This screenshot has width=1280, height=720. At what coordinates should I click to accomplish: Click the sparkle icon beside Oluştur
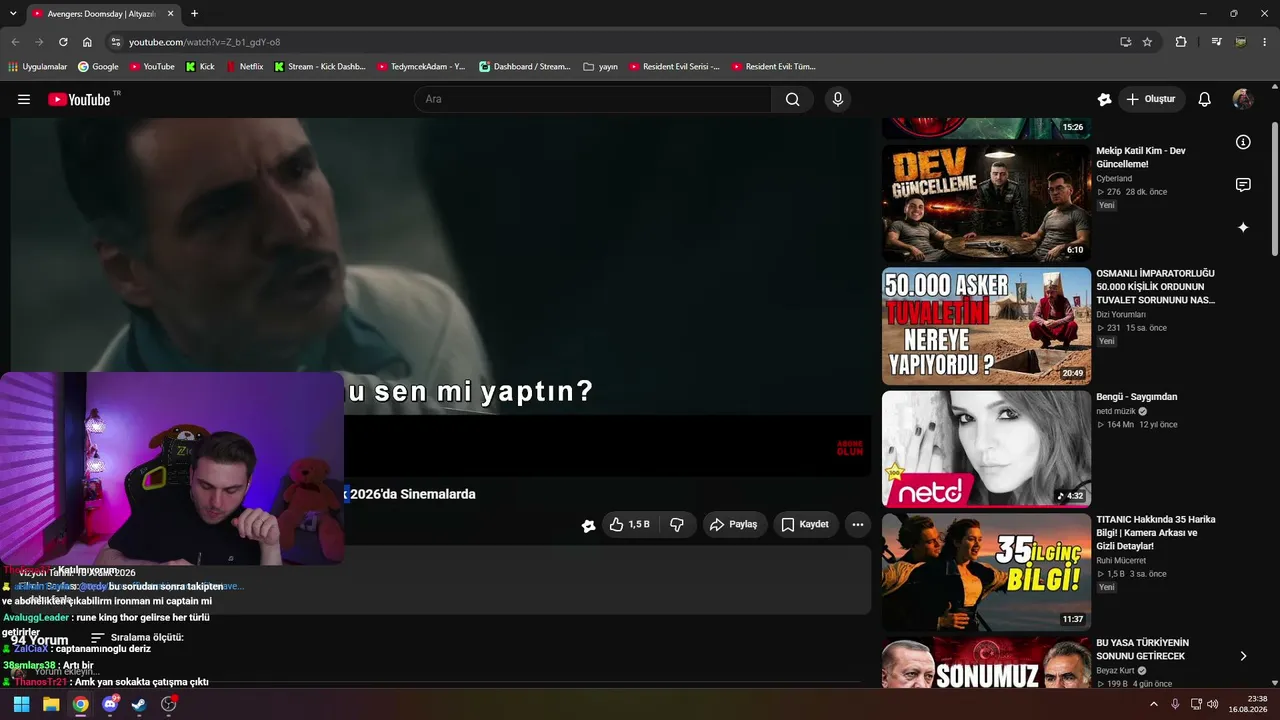click(1104, 99)
